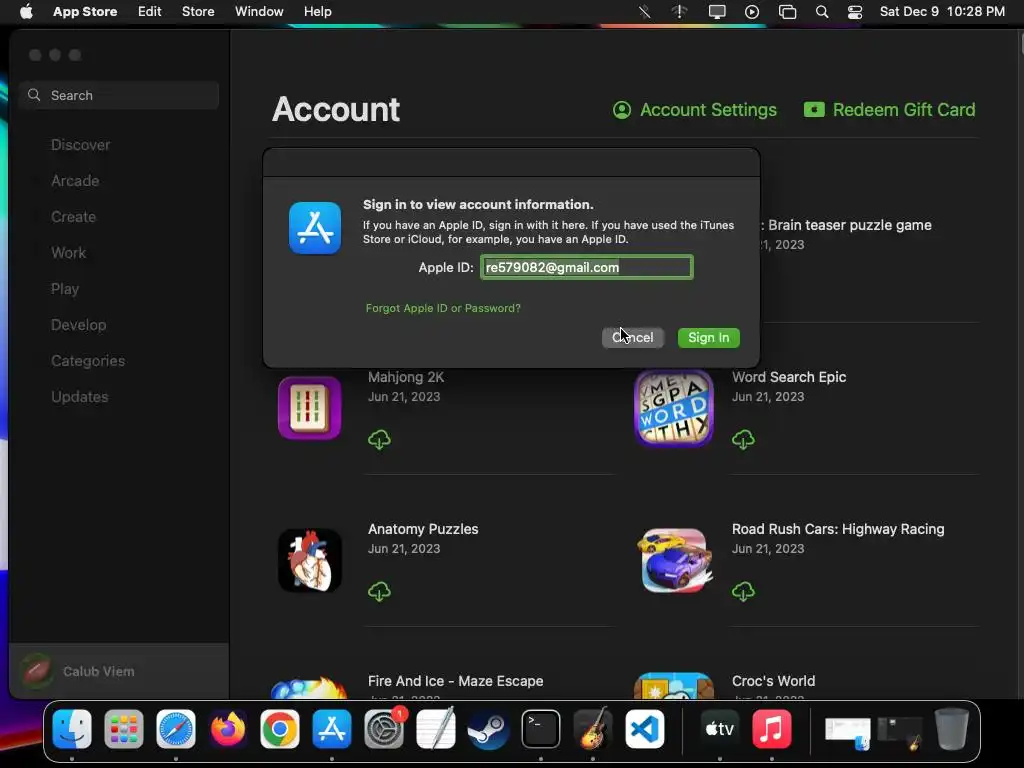The height and width of the screenshot is (768, 1024).
Task: Download Word Search Epic via cloud icon
Action: tap(743, 440)
